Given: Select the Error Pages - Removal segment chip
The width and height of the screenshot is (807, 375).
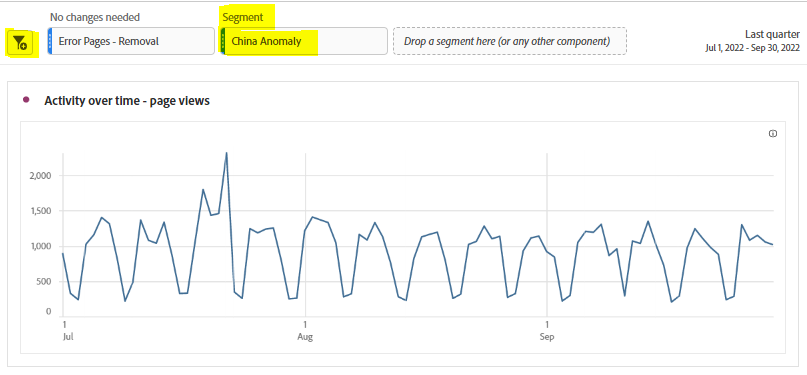Looking at the screenshot, I should [x=131, y=41].
